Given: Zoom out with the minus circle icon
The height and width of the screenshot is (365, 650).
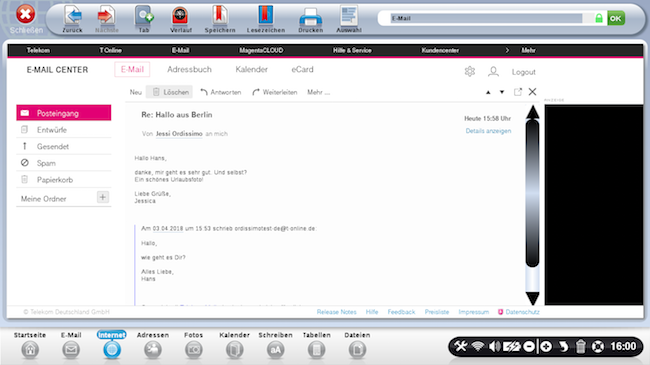Looking at the screenshot, I should tap(529, 346).
